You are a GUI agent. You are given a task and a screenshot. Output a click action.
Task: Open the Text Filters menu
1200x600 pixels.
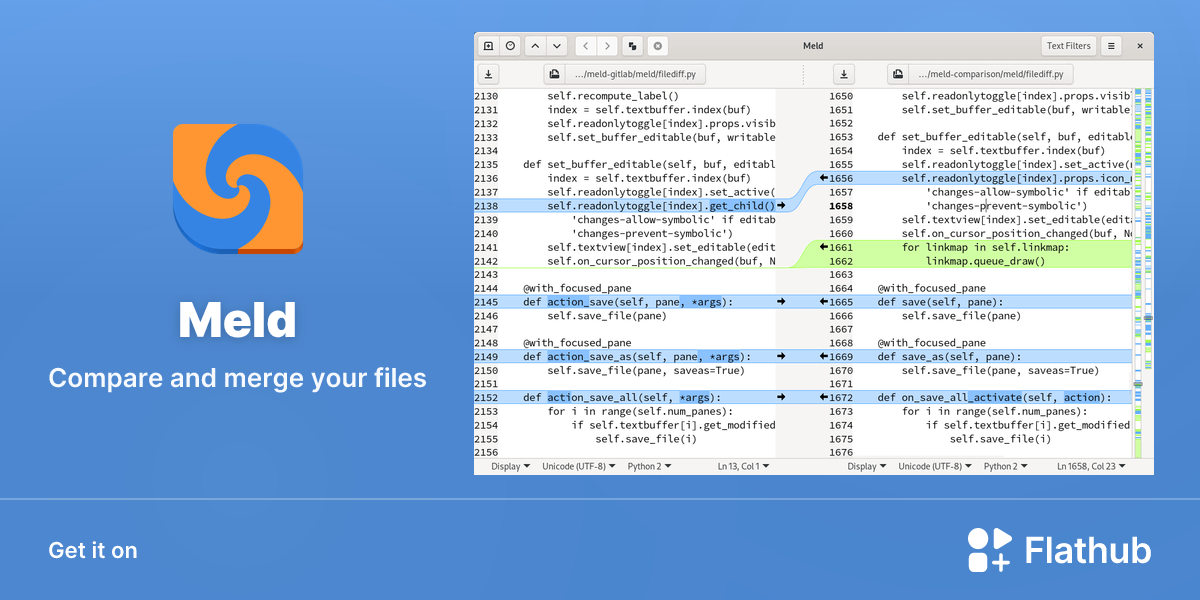point(1069,46)
